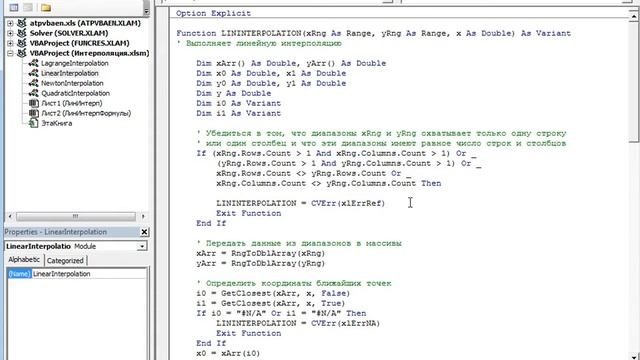Click 'Dim y As Double' line

pyautogui.click(x=233, y=93)
